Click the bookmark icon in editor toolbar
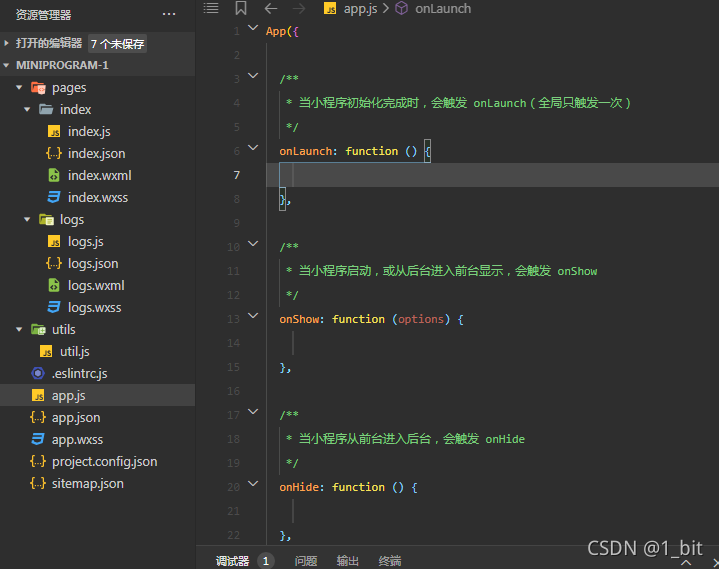 pyautogui.click(x=241, y=8)
